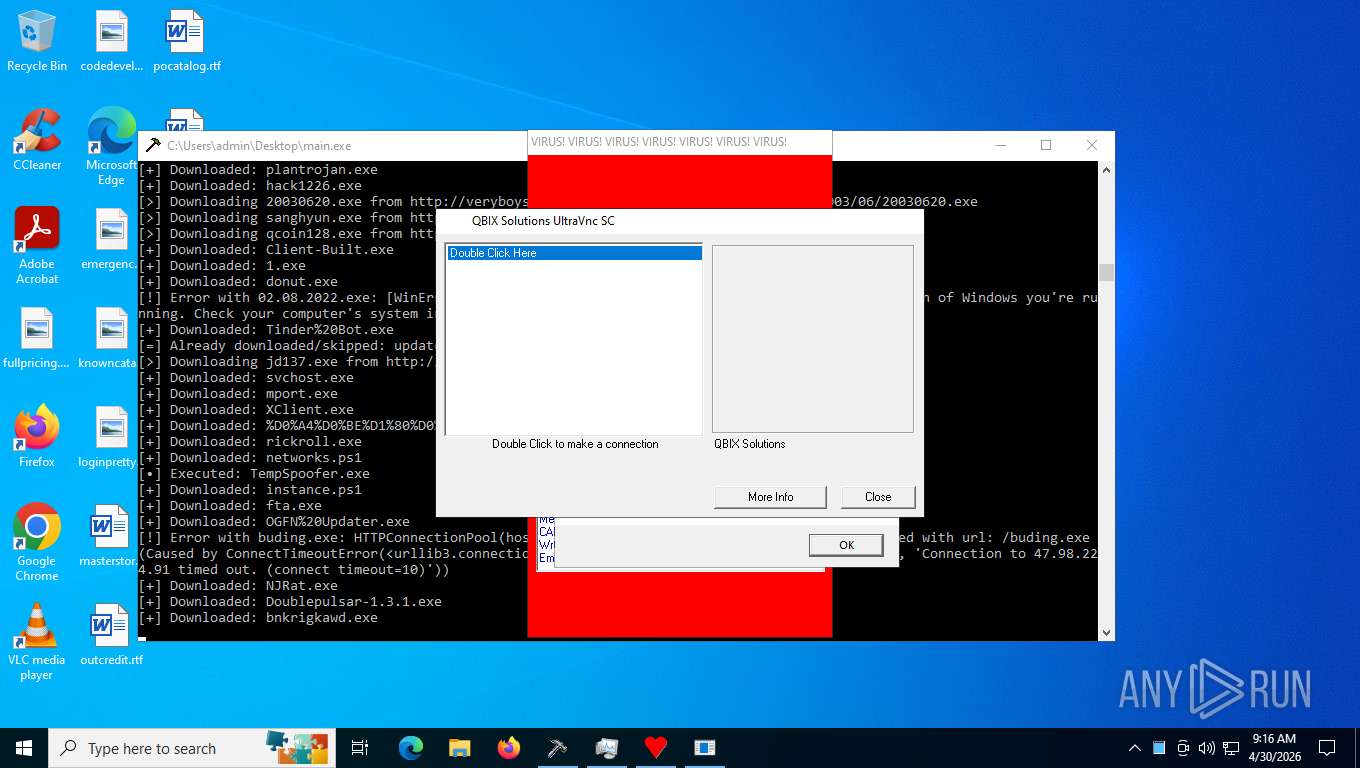Click 'Downloaded: rickroll.exe' console line
The width and height of the screenshot is (1360, 768).
(x=250, y=441)
